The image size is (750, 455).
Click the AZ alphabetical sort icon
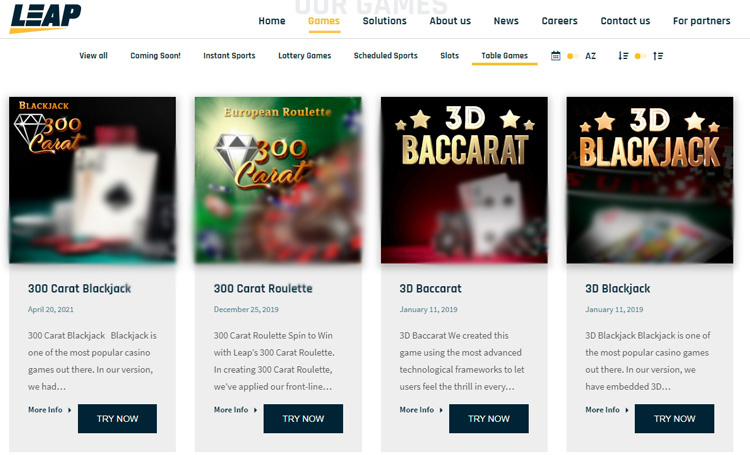pyautogui.click(x=591, y=56)
